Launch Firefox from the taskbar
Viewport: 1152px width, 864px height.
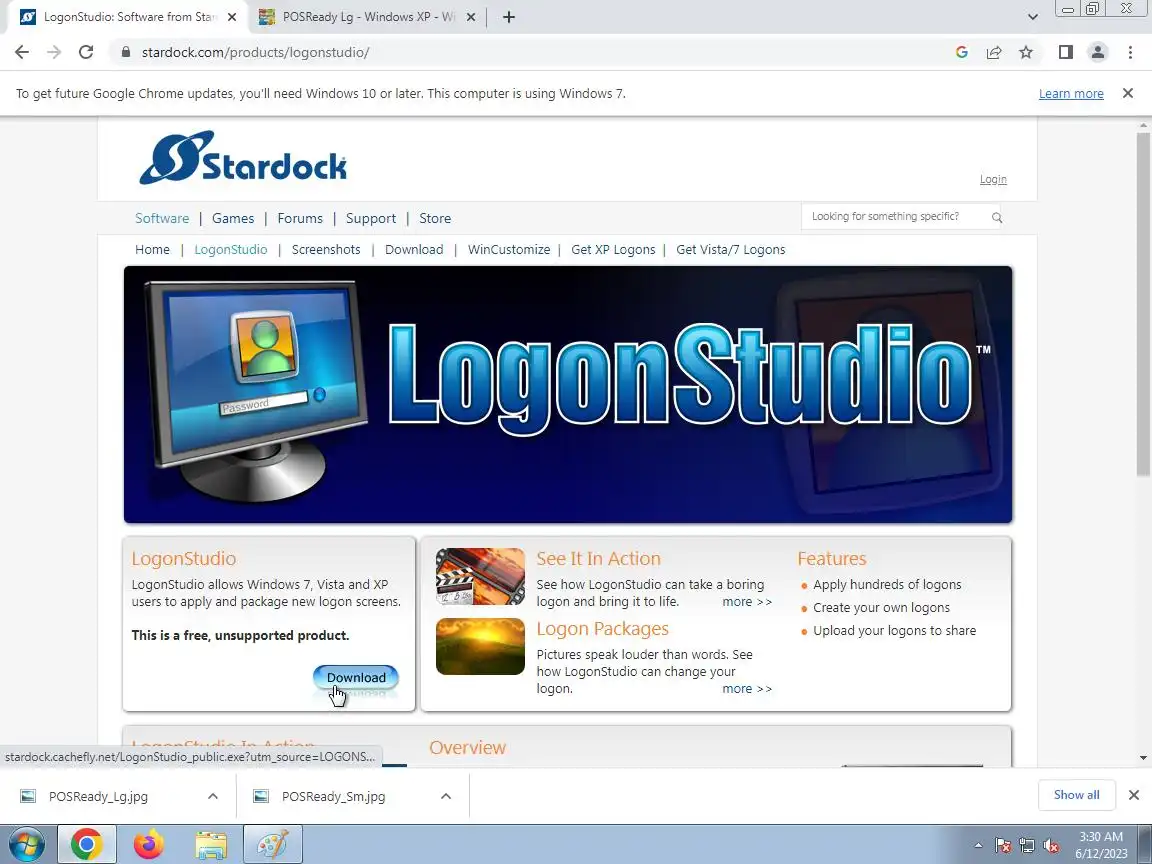(x=148, y=845)
